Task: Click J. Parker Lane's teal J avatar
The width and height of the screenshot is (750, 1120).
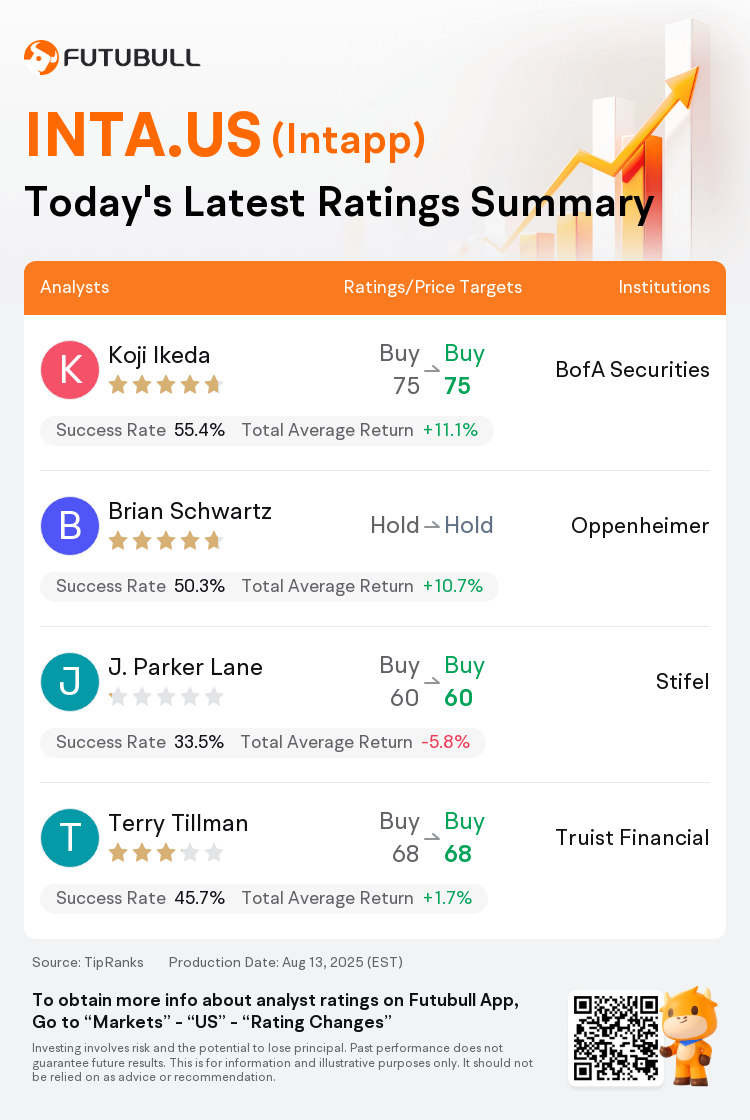Action: coord(70,682)
